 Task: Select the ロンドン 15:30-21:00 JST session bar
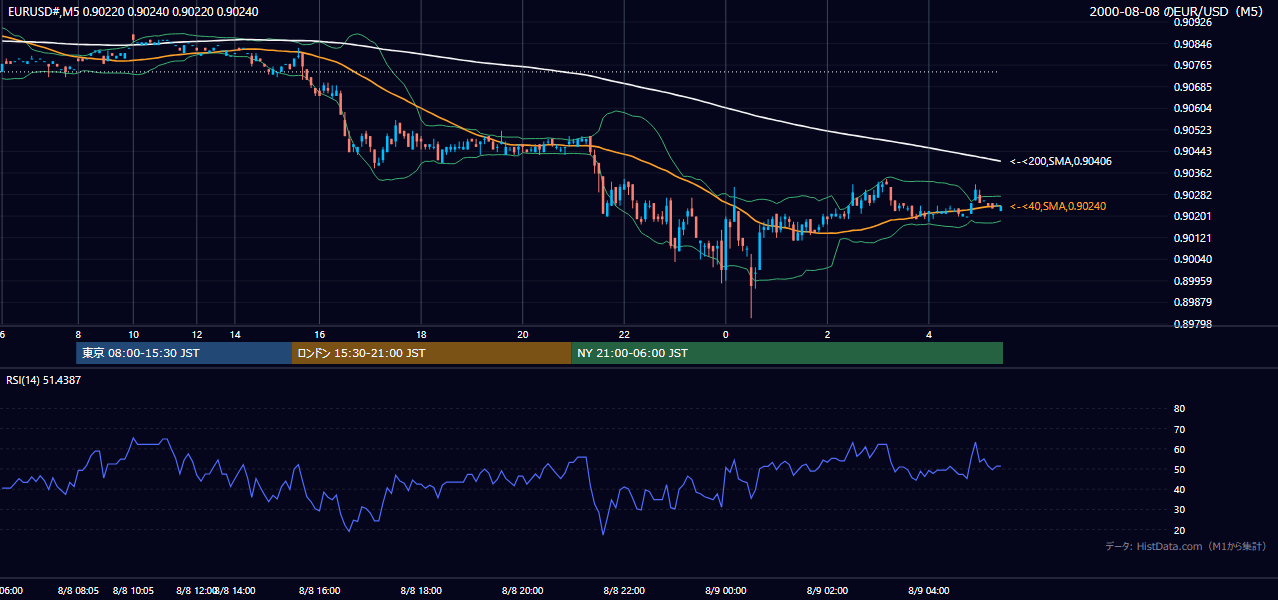[x=432, y=353]
